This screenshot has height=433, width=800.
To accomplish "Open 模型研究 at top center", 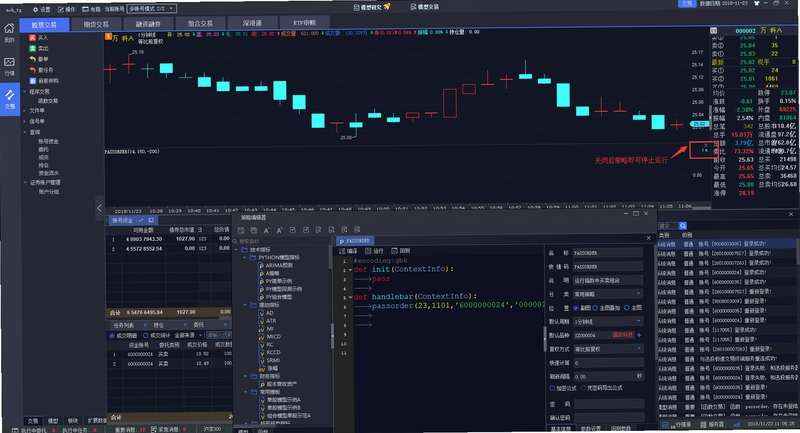I will click(x=371, y=7).
